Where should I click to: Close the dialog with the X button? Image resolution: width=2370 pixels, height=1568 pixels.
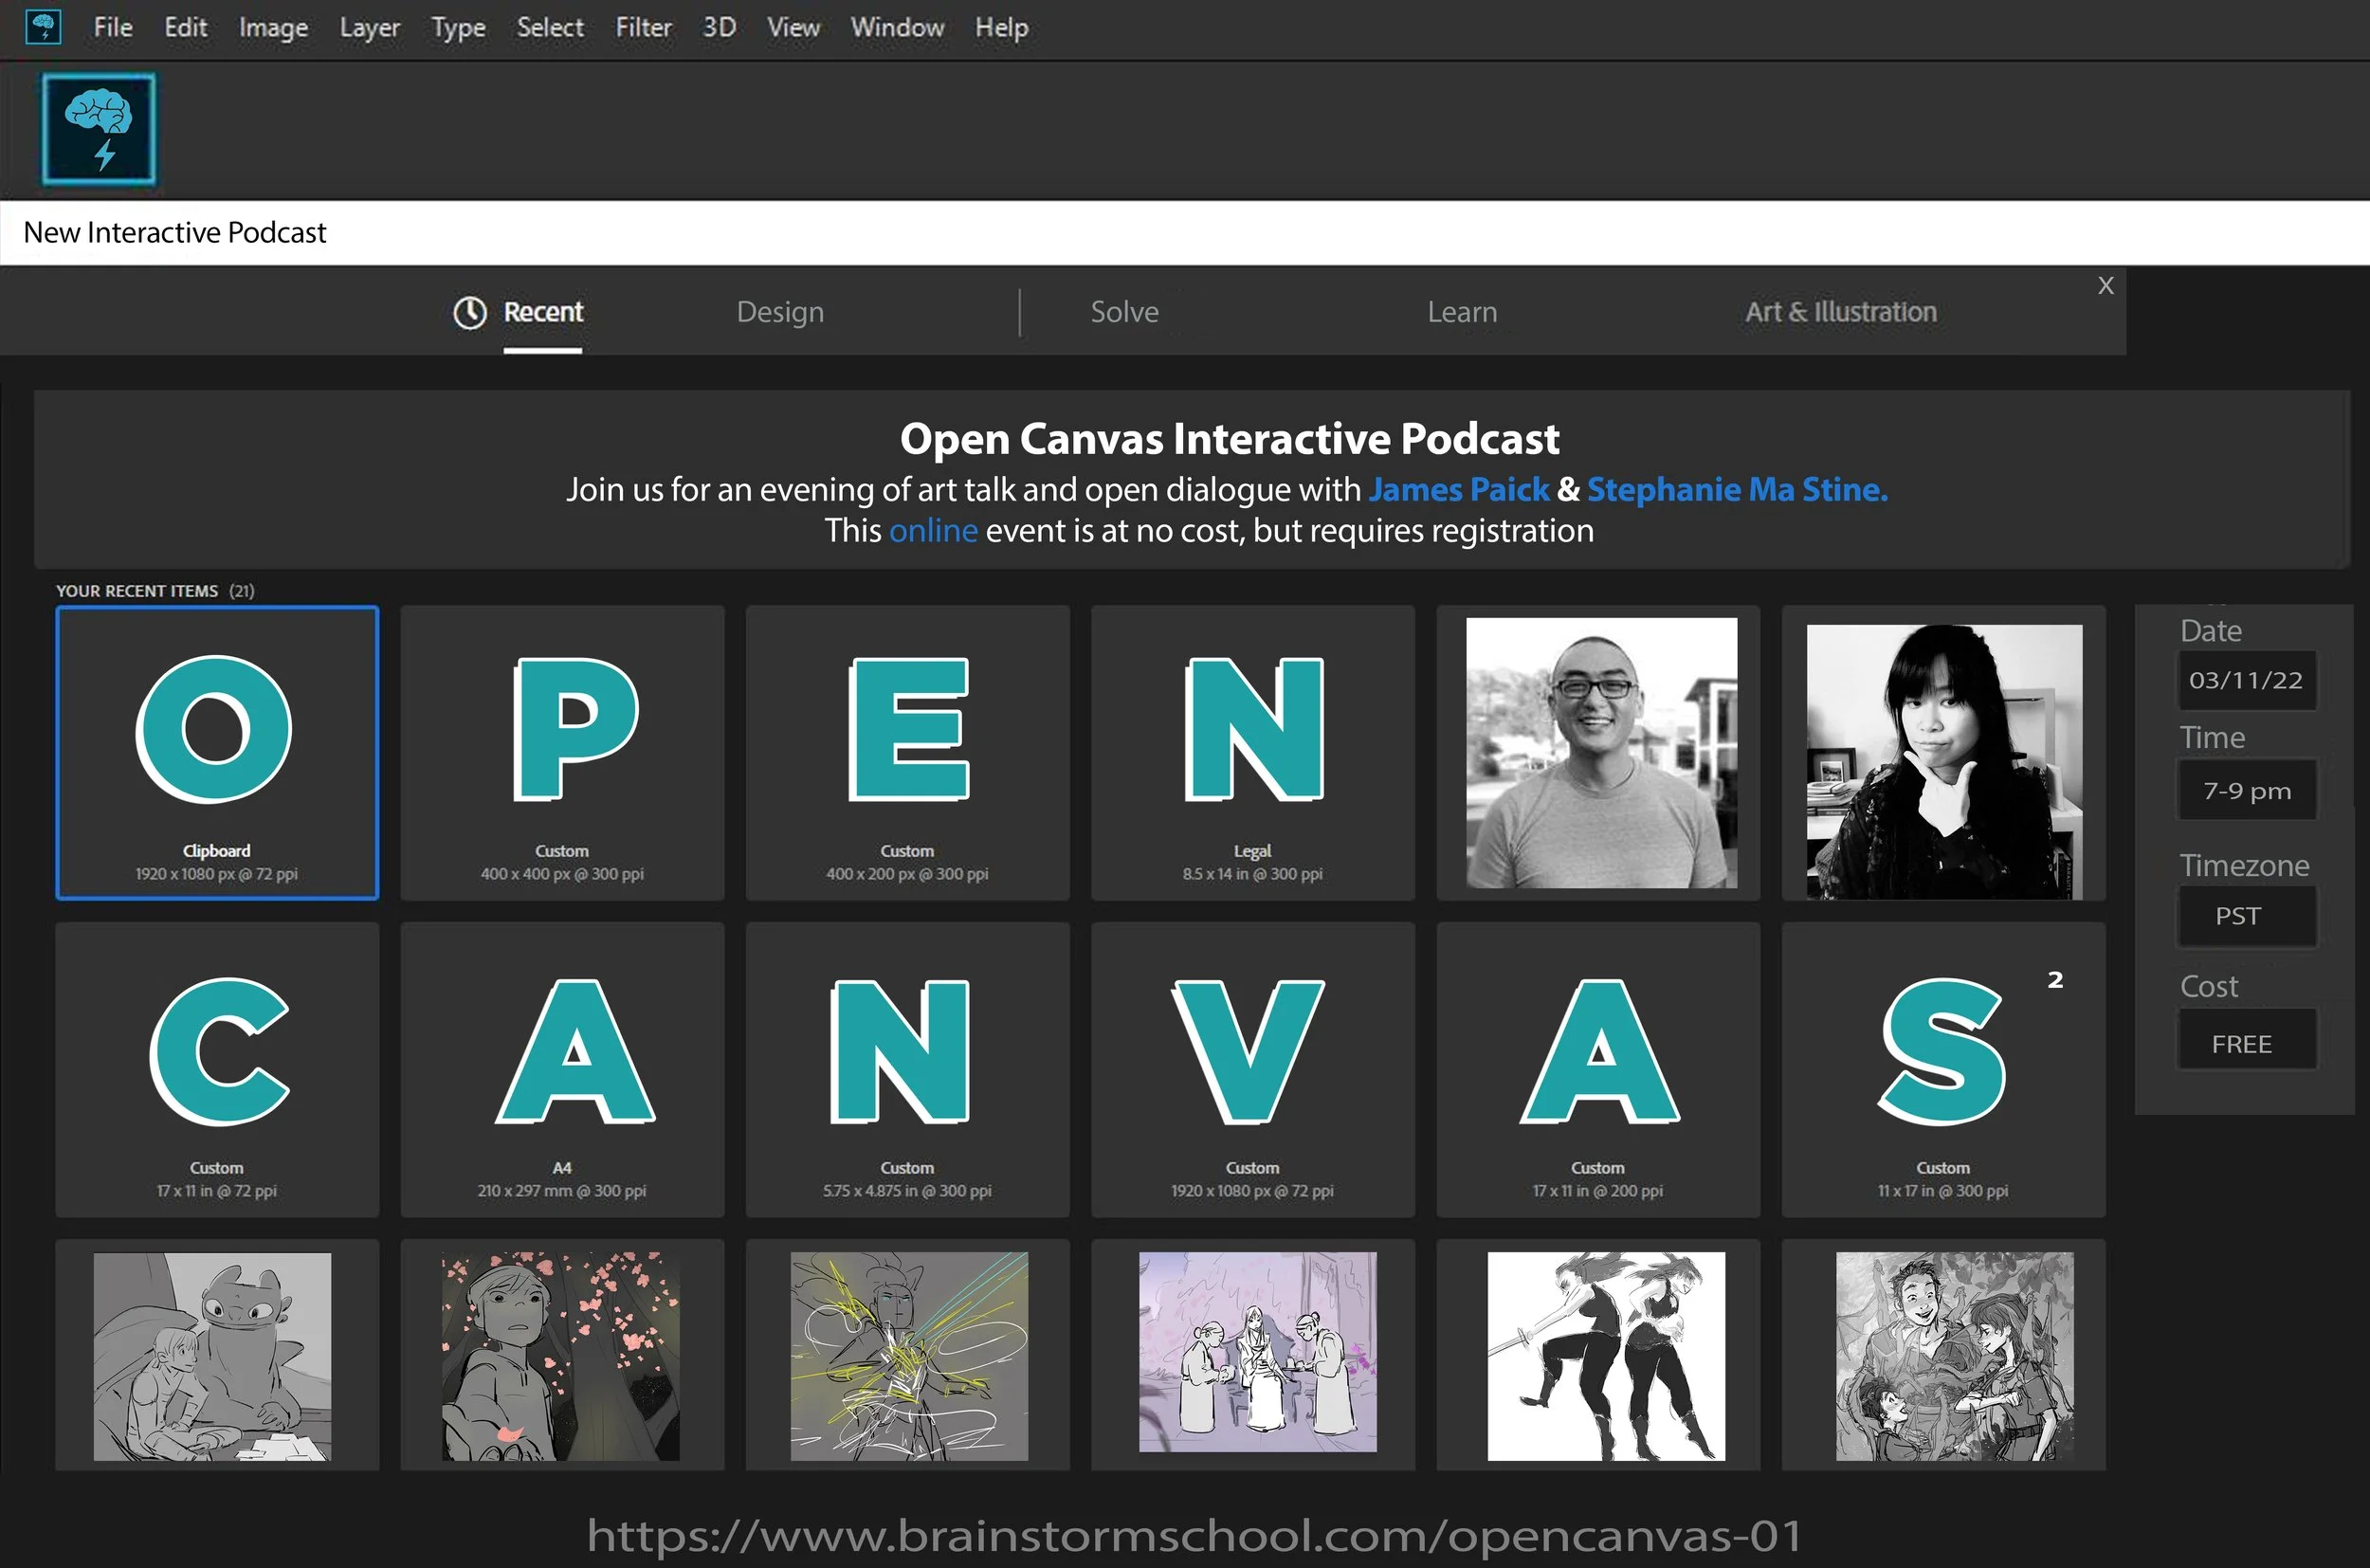coord(2105,286)
